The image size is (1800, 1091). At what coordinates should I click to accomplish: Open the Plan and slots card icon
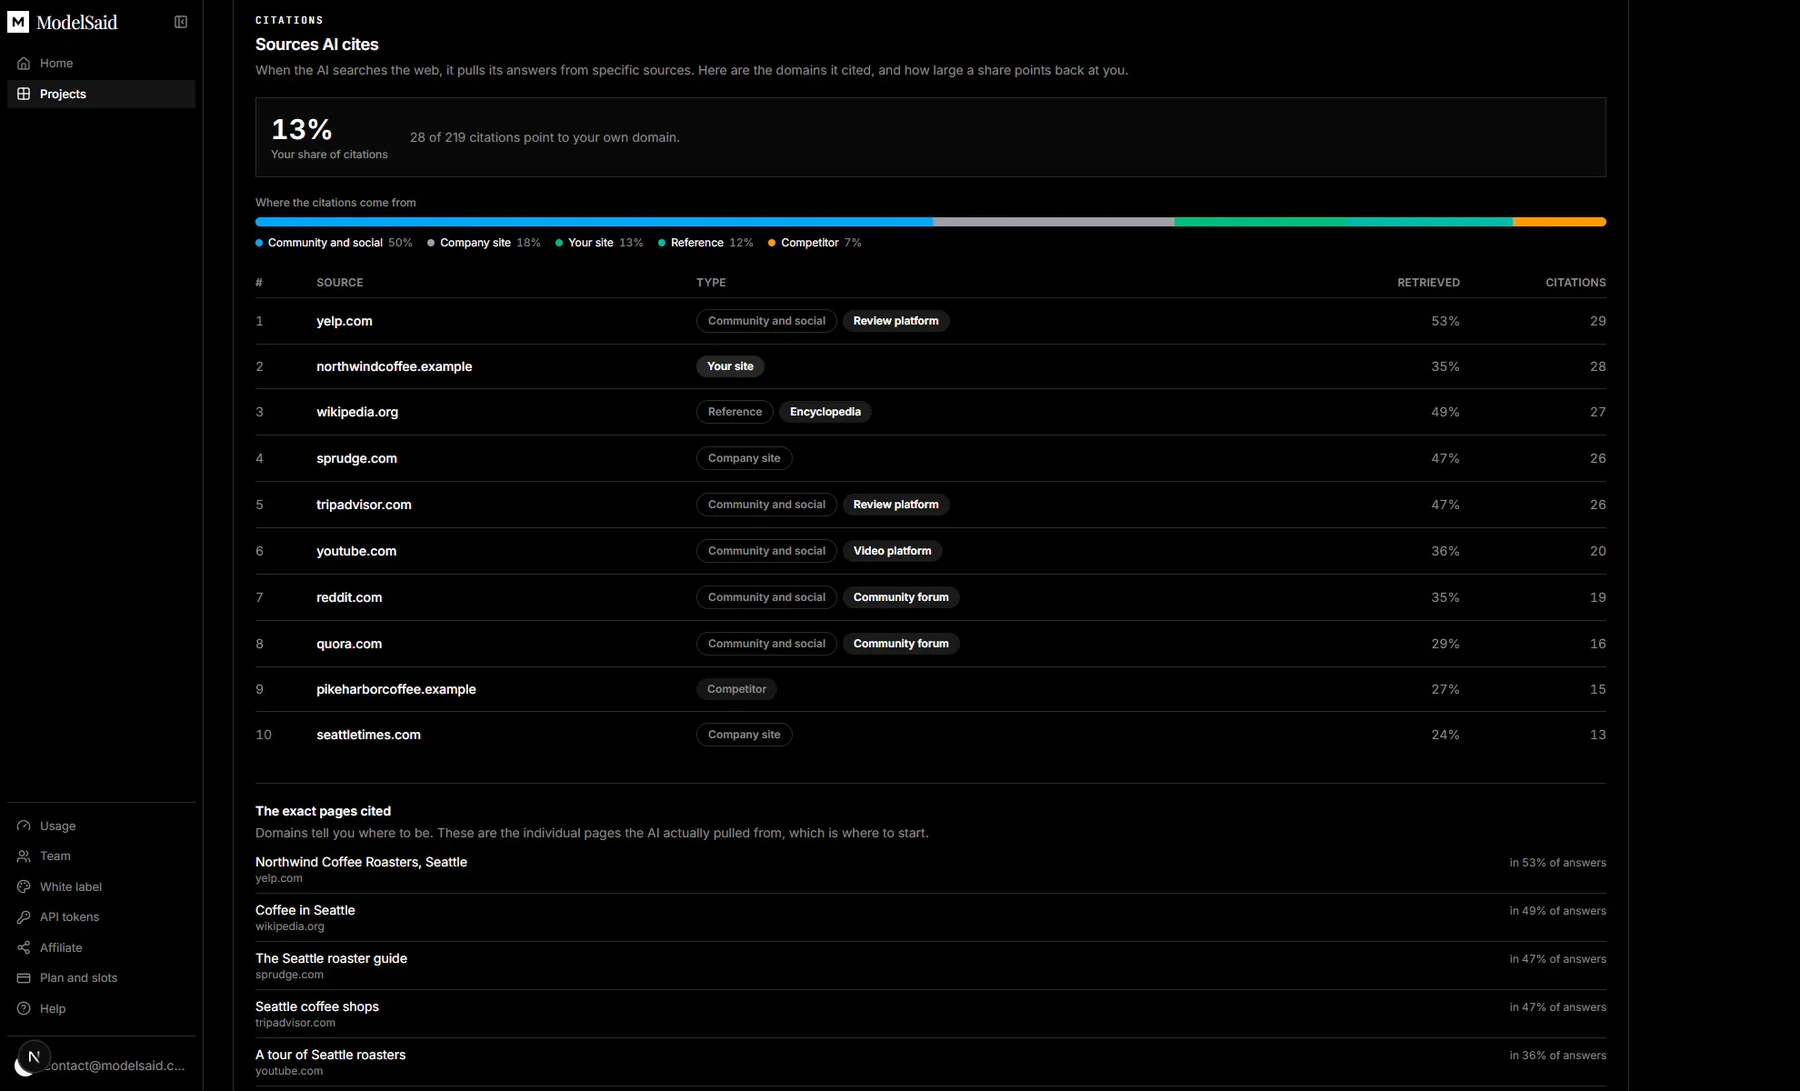pyautogui.click(x=24, y=978)
